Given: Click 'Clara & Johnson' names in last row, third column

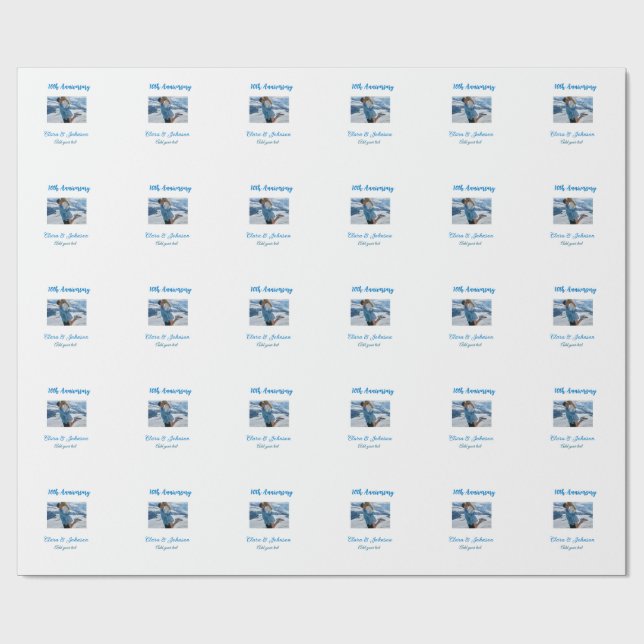Looking at the screenshot, I should point(269,539).
